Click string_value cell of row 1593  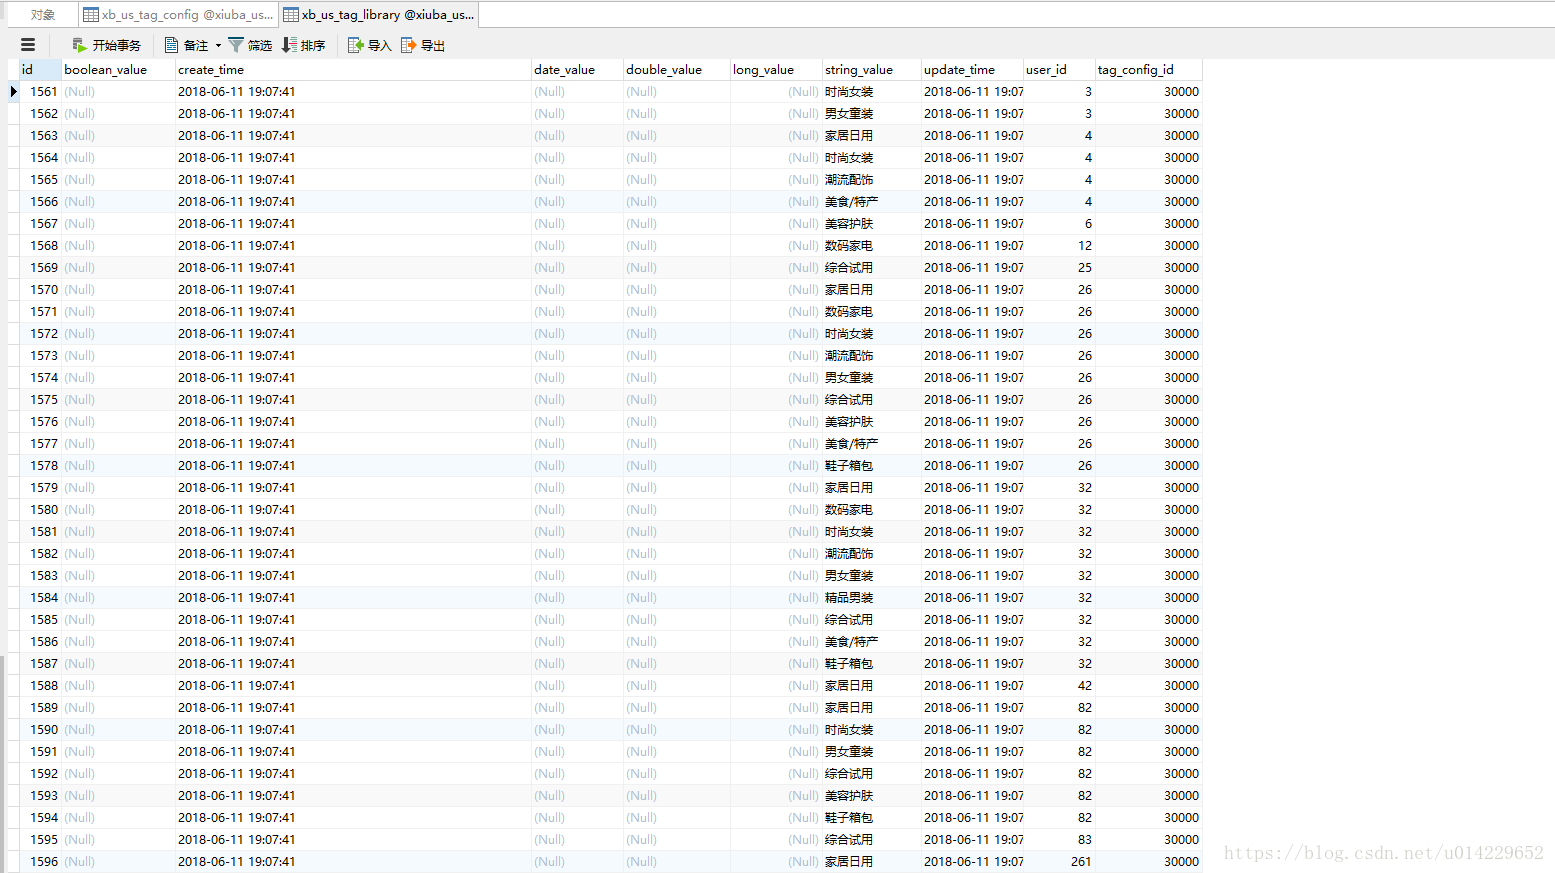coord(871,796)
